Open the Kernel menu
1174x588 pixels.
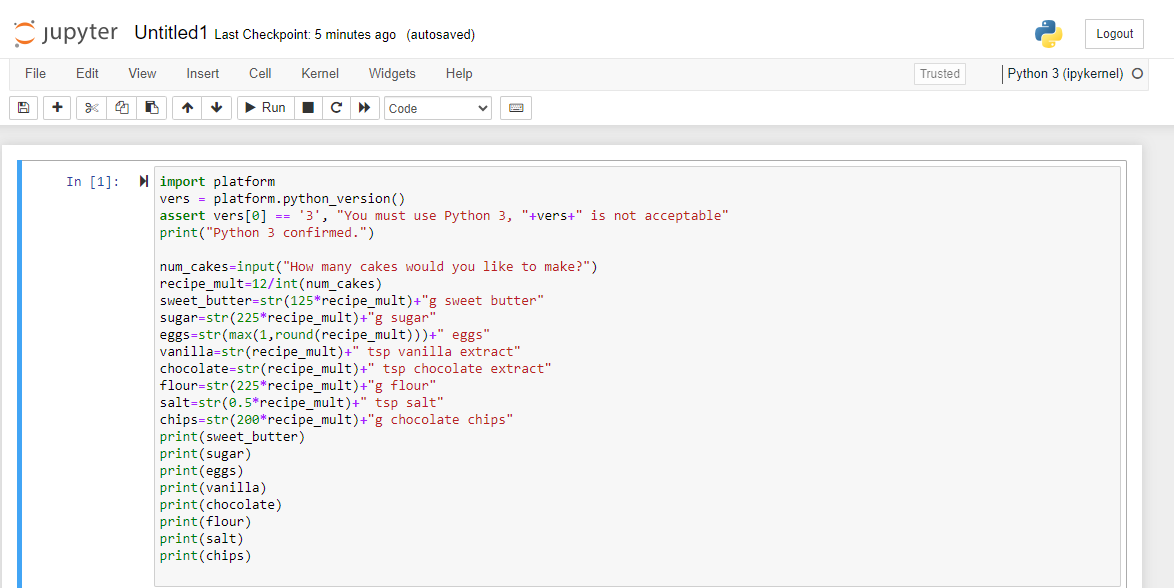point(320,74)
